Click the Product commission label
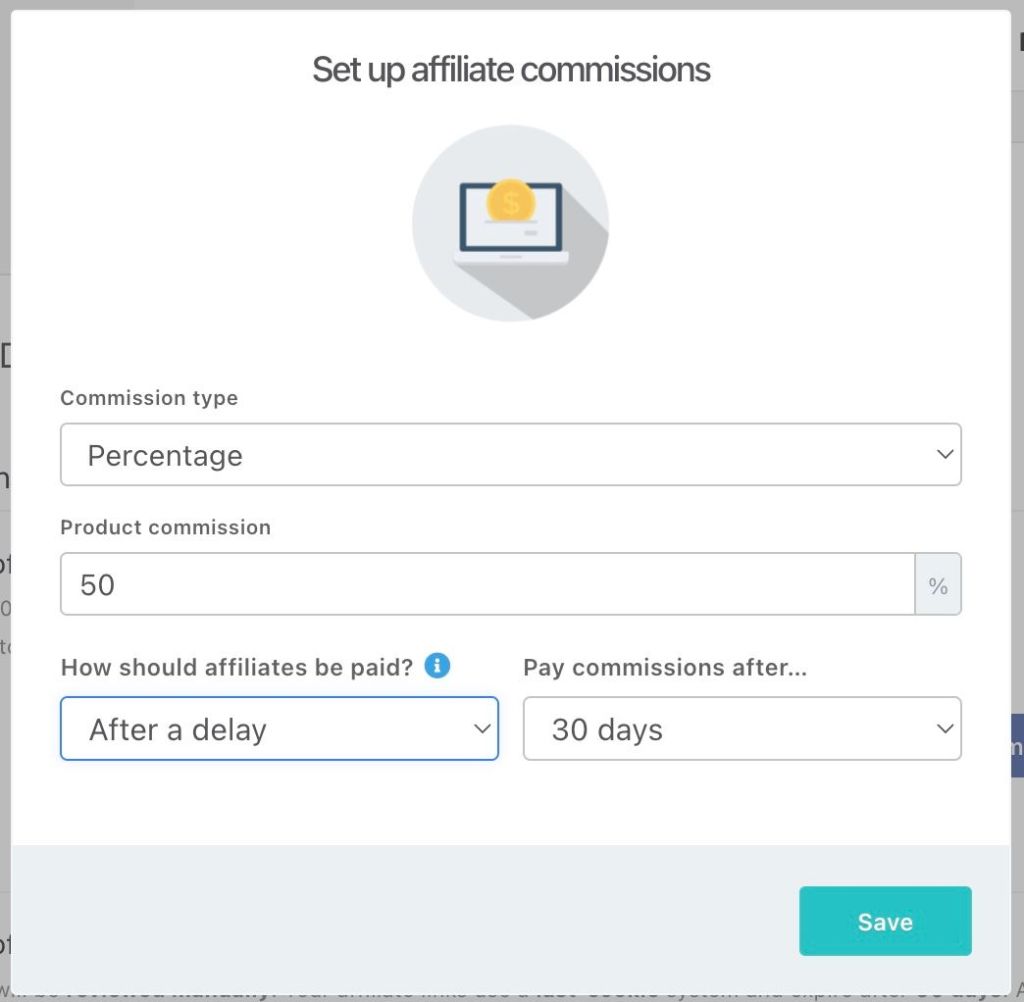This screenshot has height=1002, width=1024. (165, 527)
